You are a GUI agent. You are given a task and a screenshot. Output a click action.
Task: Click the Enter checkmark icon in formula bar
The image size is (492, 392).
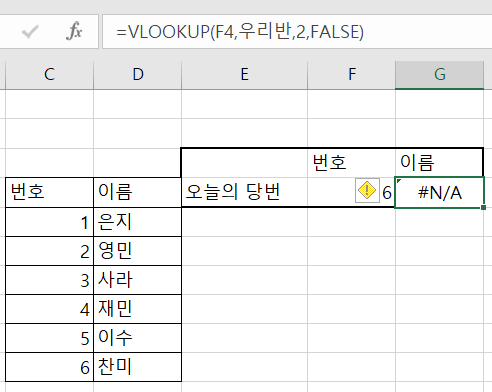[x=30, y=32]
